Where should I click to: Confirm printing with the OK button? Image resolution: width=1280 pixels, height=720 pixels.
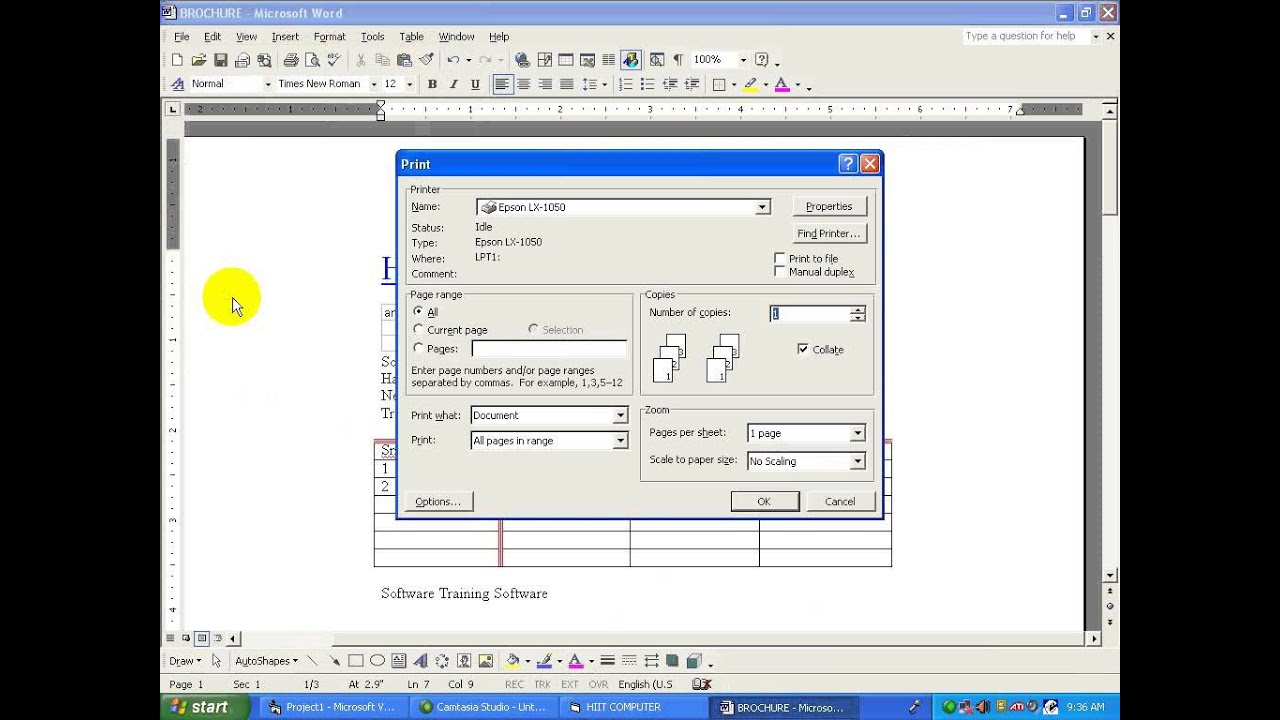tap(764, 501)
